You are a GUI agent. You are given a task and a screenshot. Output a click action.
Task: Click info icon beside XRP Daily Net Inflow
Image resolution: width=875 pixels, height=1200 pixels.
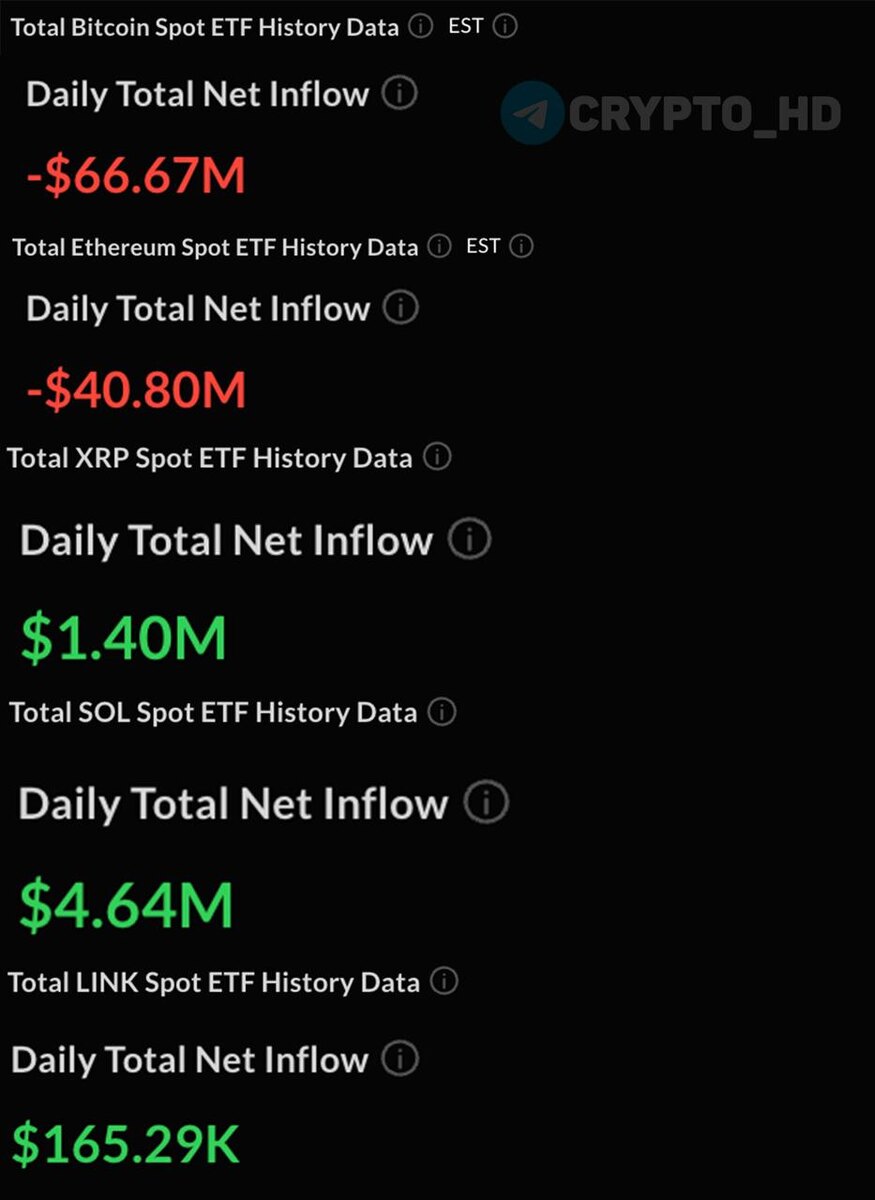tap(469, 540)
